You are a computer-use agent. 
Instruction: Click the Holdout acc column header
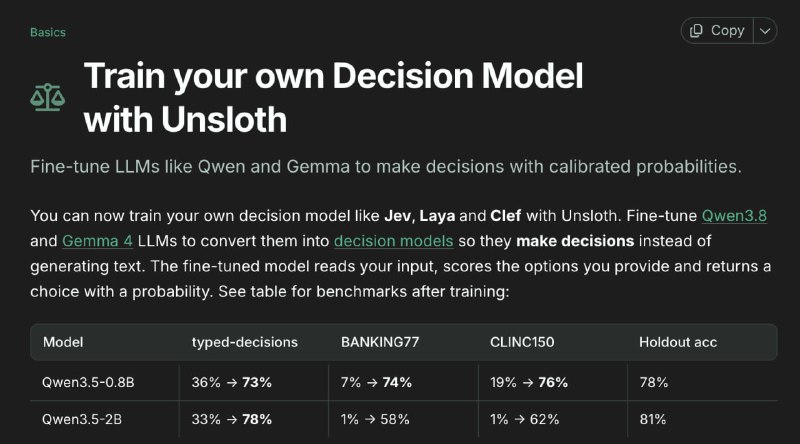click(678, 342)
